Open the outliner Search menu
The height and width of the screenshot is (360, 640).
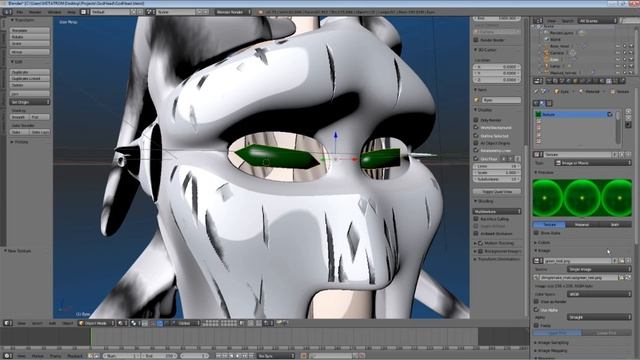click(x=567, y=20)
